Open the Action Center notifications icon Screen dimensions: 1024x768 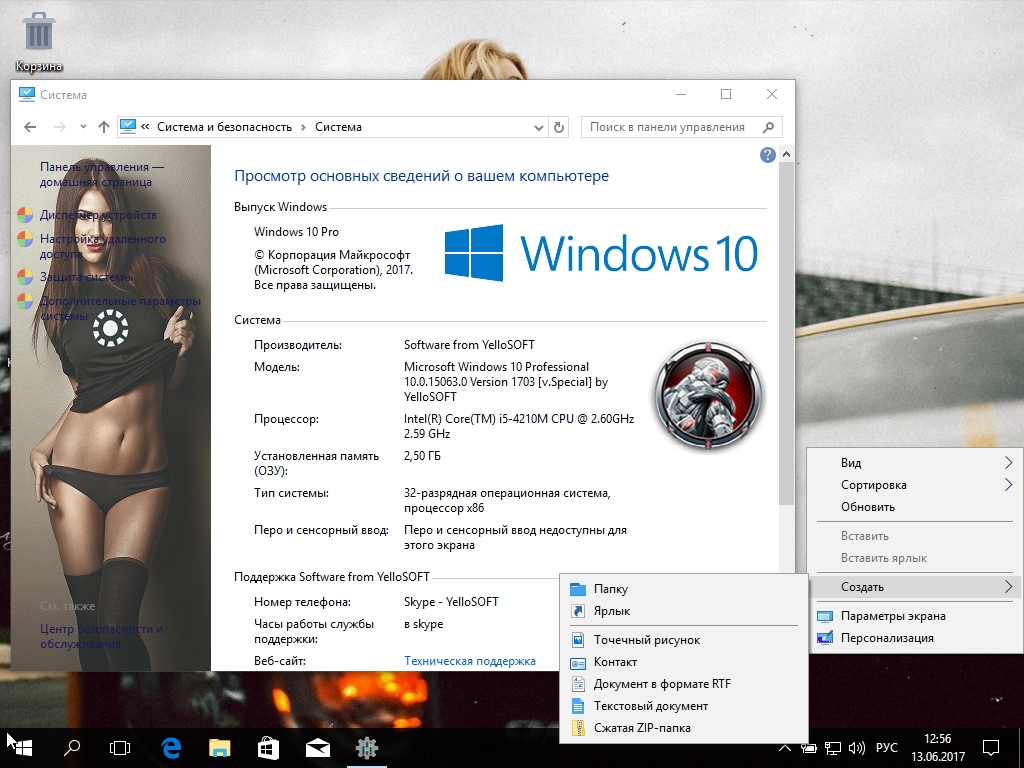click(x=991, y=748)
